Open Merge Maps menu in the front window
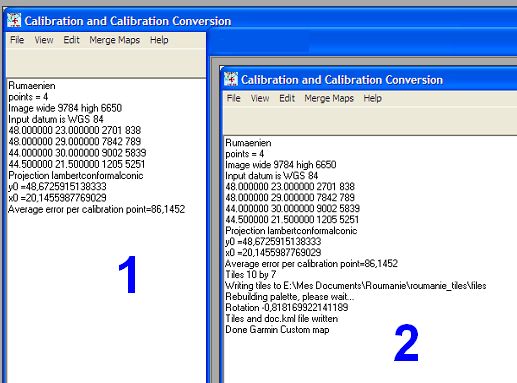 coord(329,98)
